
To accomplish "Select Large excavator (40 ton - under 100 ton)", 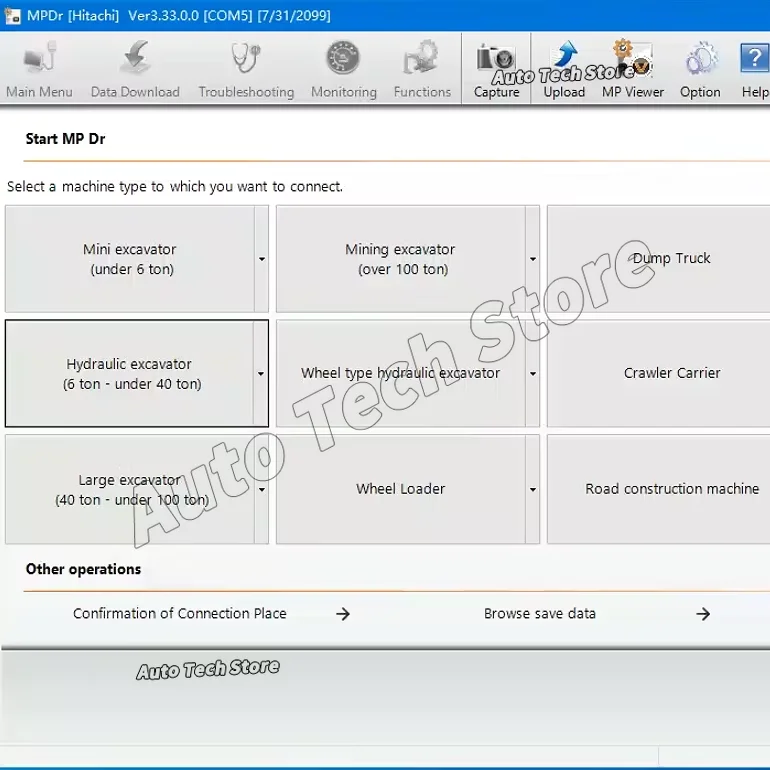I will [x=130, y=489].
